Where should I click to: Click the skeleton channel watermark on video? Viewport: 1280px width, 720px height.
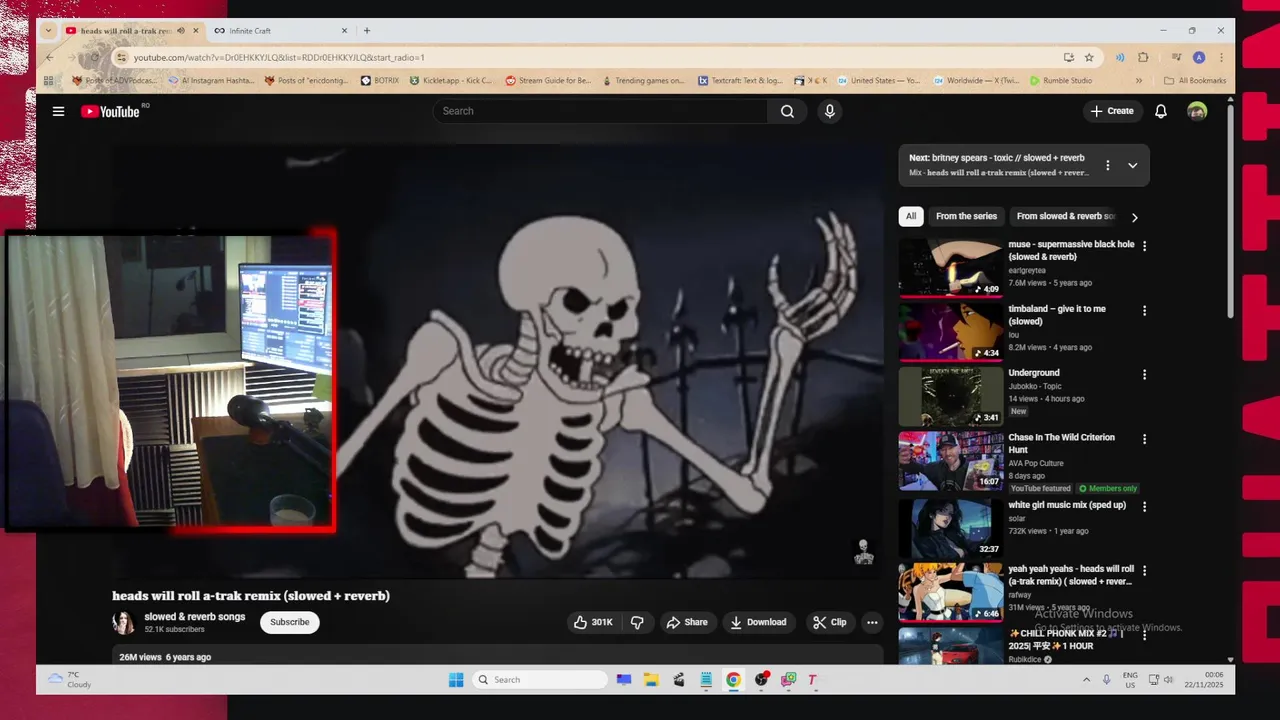pos(864,552)
